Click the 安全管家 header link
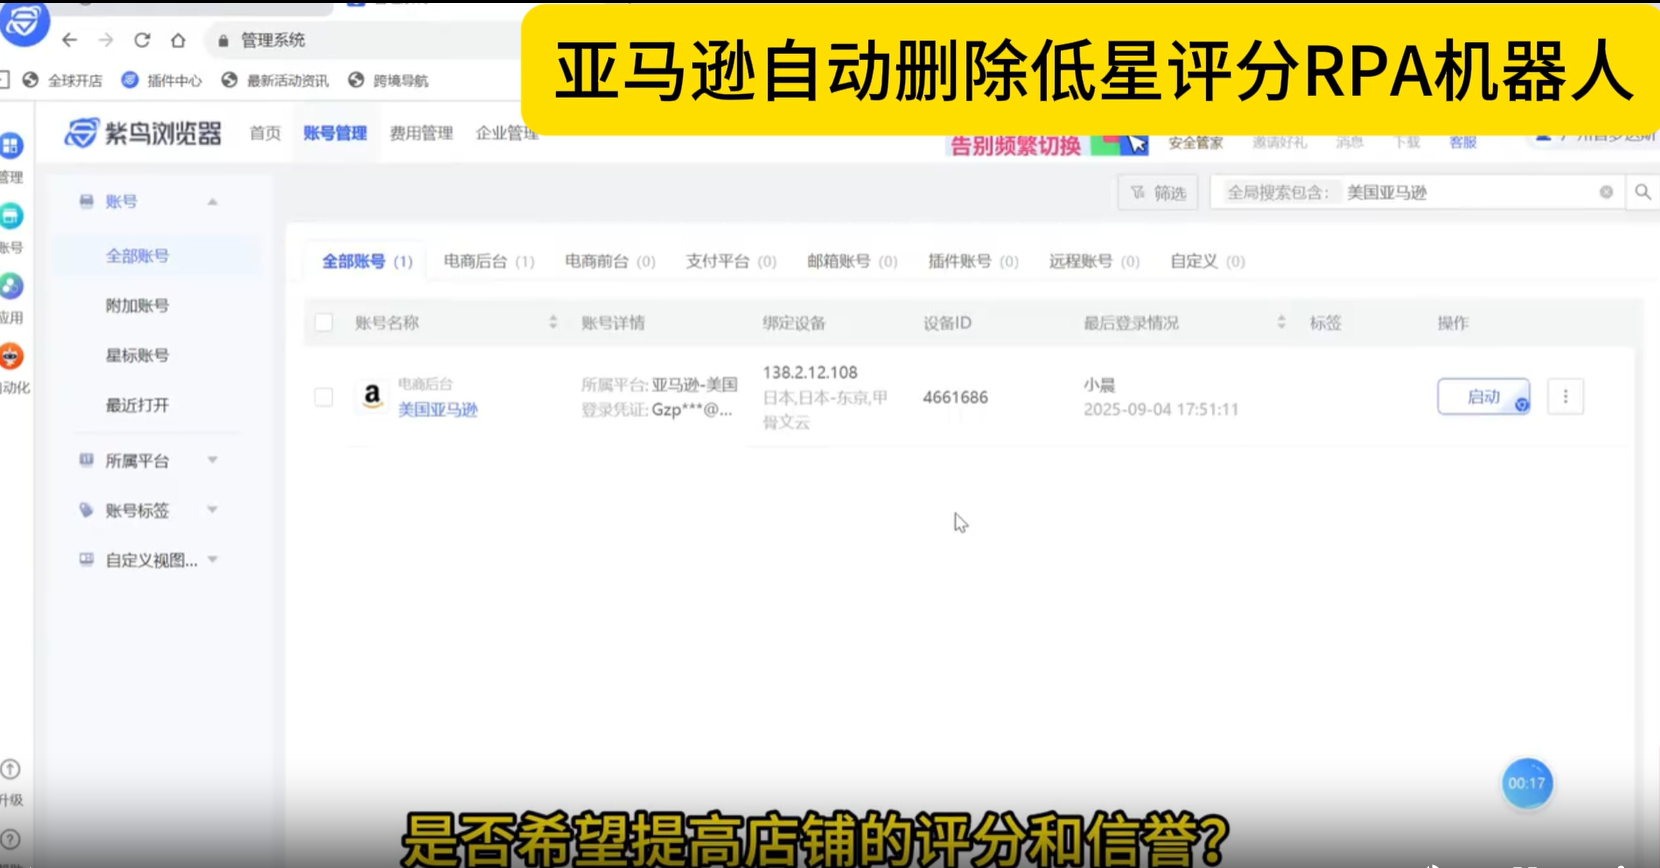 pyautogui.click(x=1195, y=143)
